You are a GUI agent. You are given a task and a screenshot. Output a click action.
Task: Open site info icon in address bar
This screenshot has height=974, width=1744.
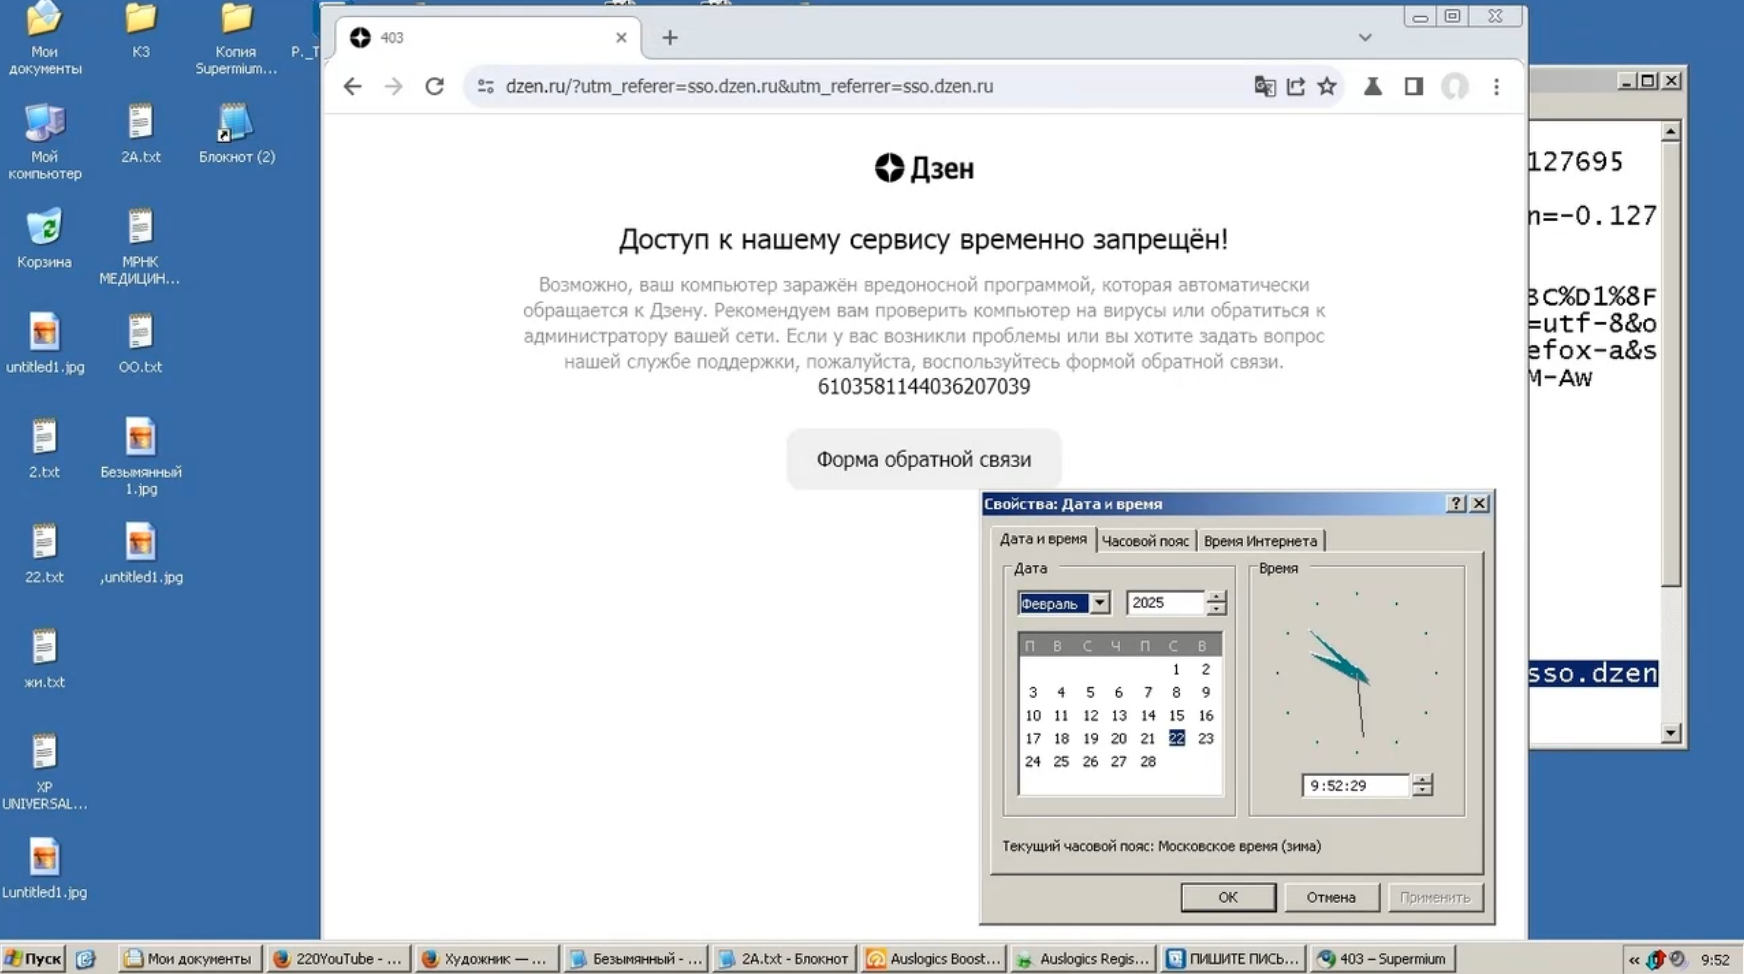point(486,86)
